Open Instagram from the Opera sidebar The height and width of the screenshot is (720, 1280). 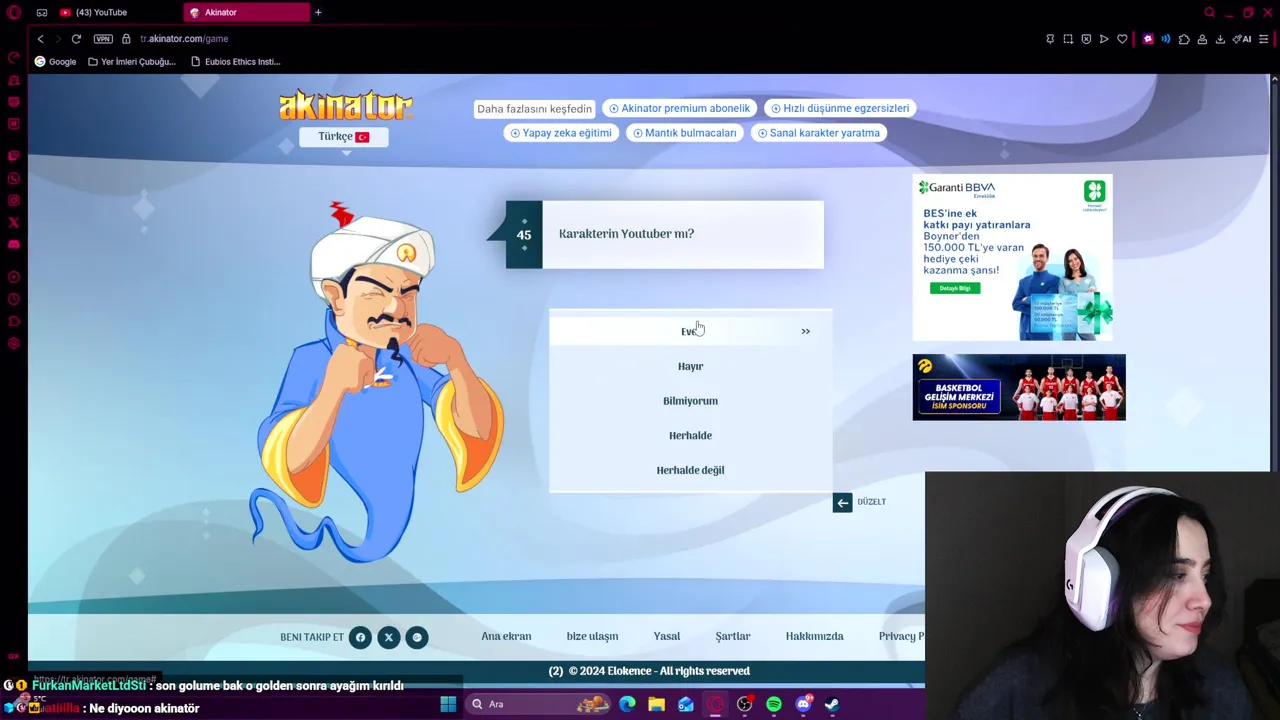click(x=13, y=201)
